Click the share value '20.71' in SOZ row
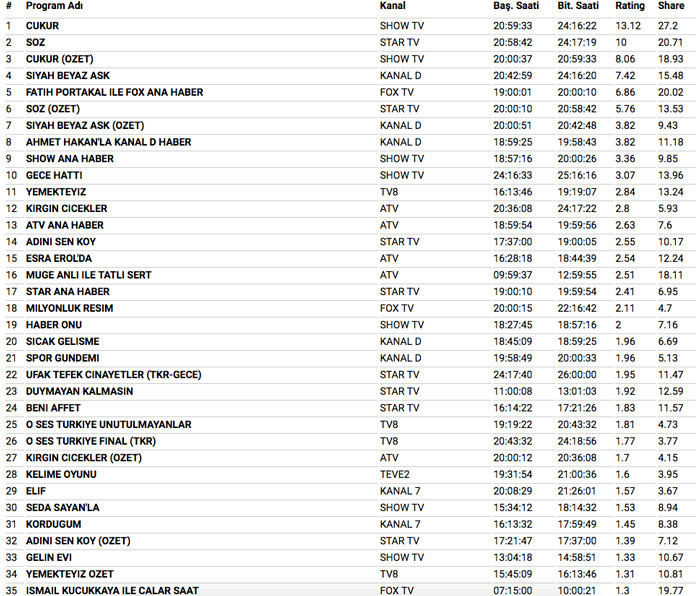 coord(671,42)
